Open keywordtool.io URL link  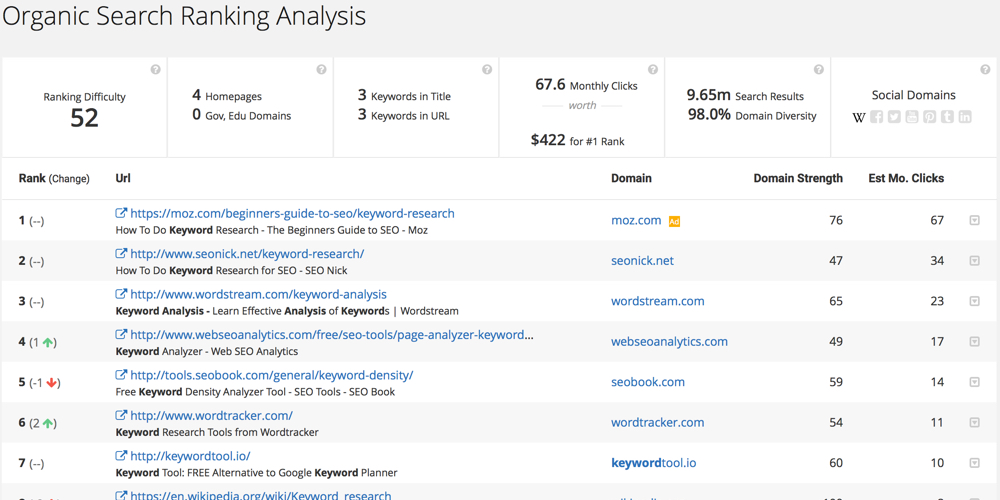(190, 456)
